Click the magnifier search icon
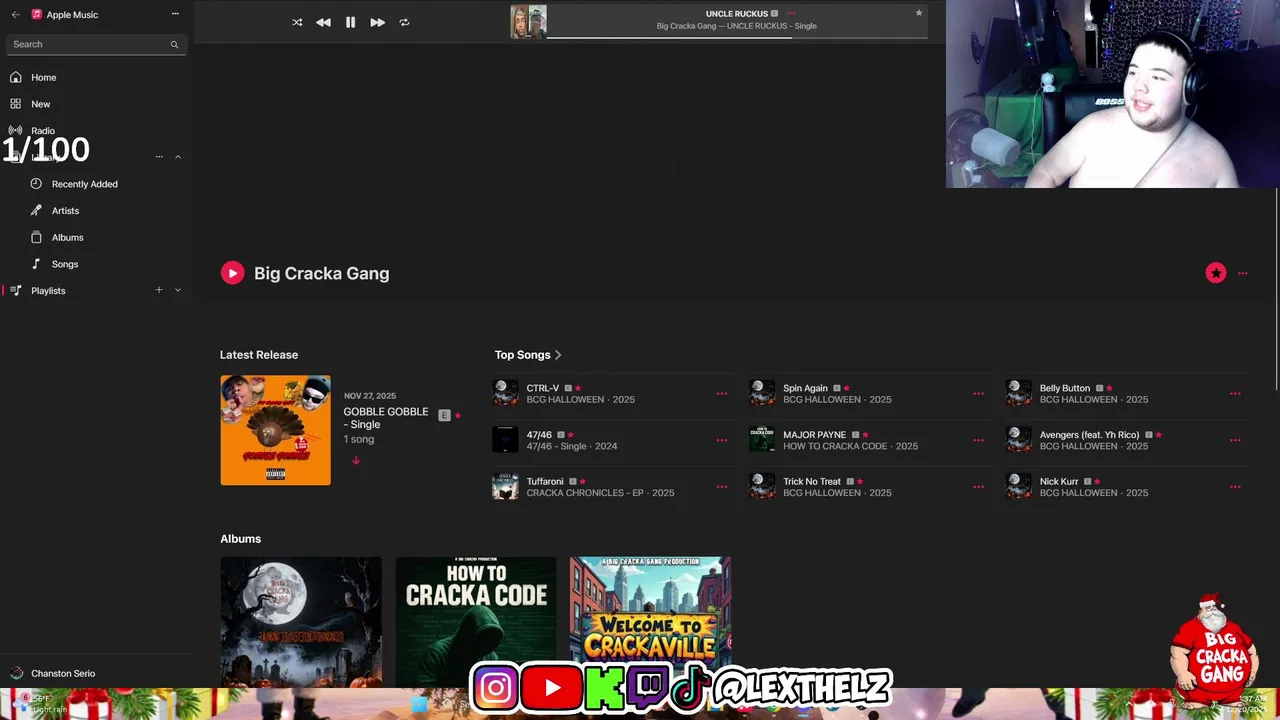The image size is (1280, 720). 174,44
